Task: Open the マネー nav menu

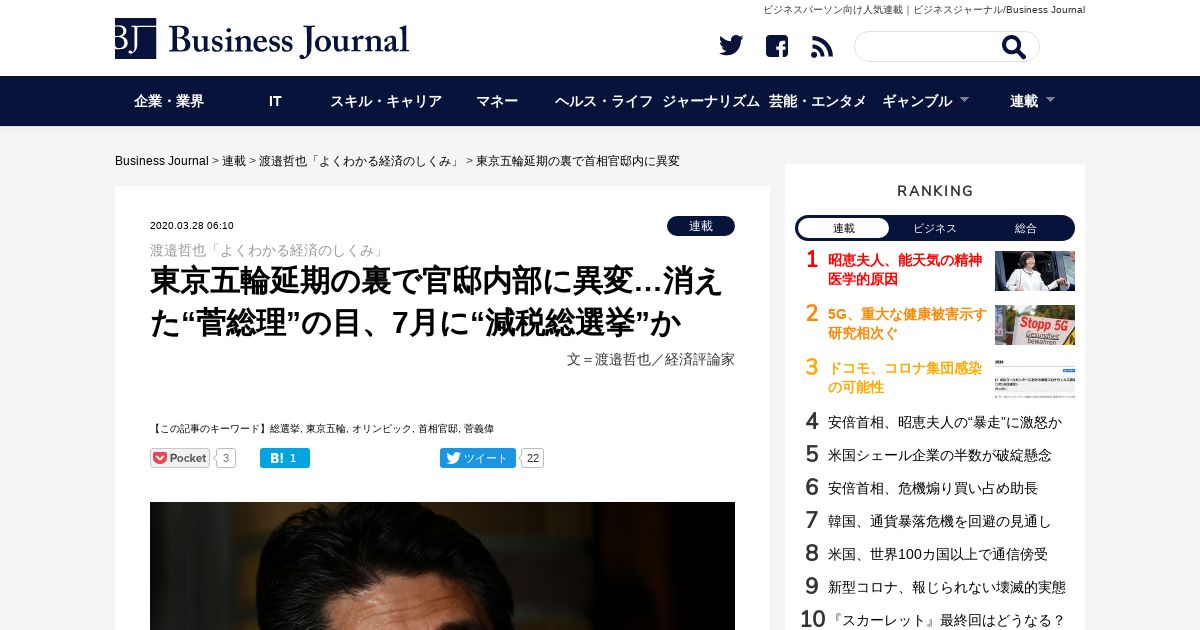Action: [497, 101]
